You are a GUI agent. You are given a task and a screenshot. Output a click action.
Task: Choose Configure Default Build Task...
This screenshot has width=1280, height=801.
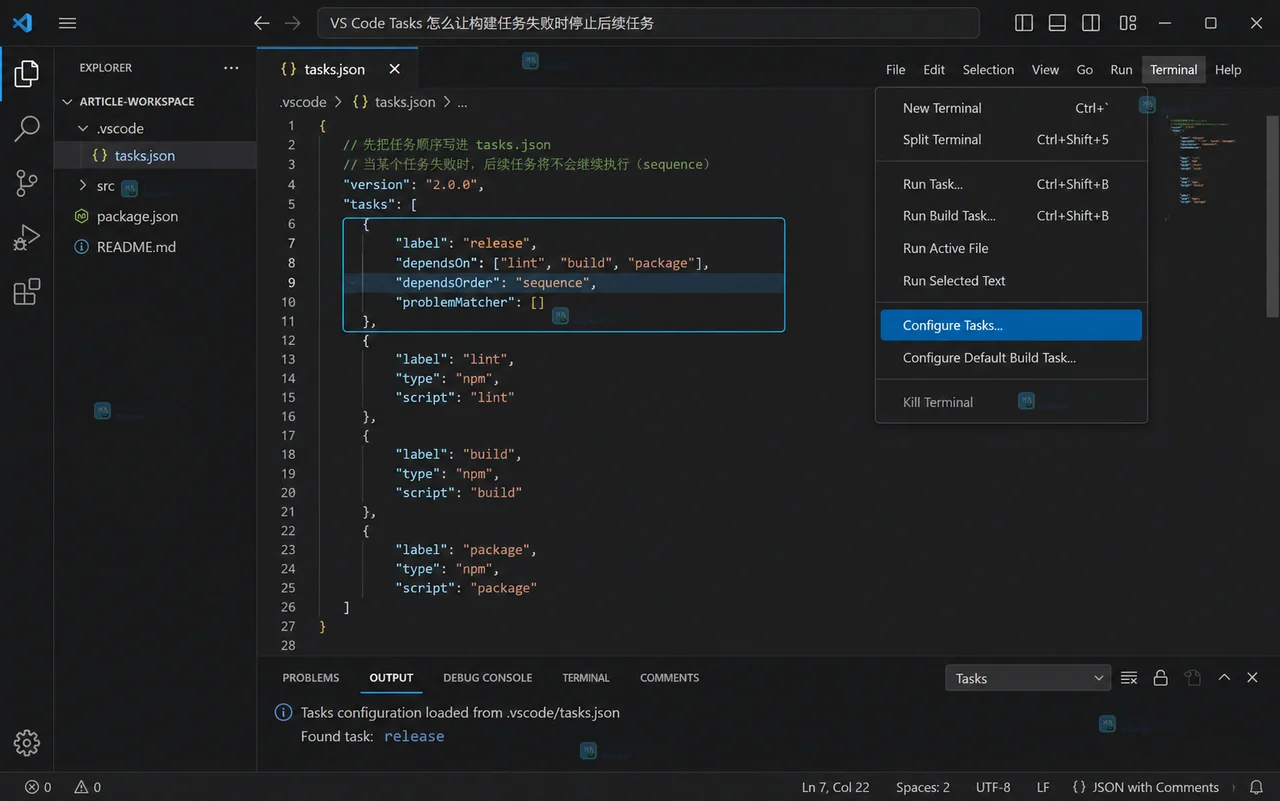click(1011, 358)
